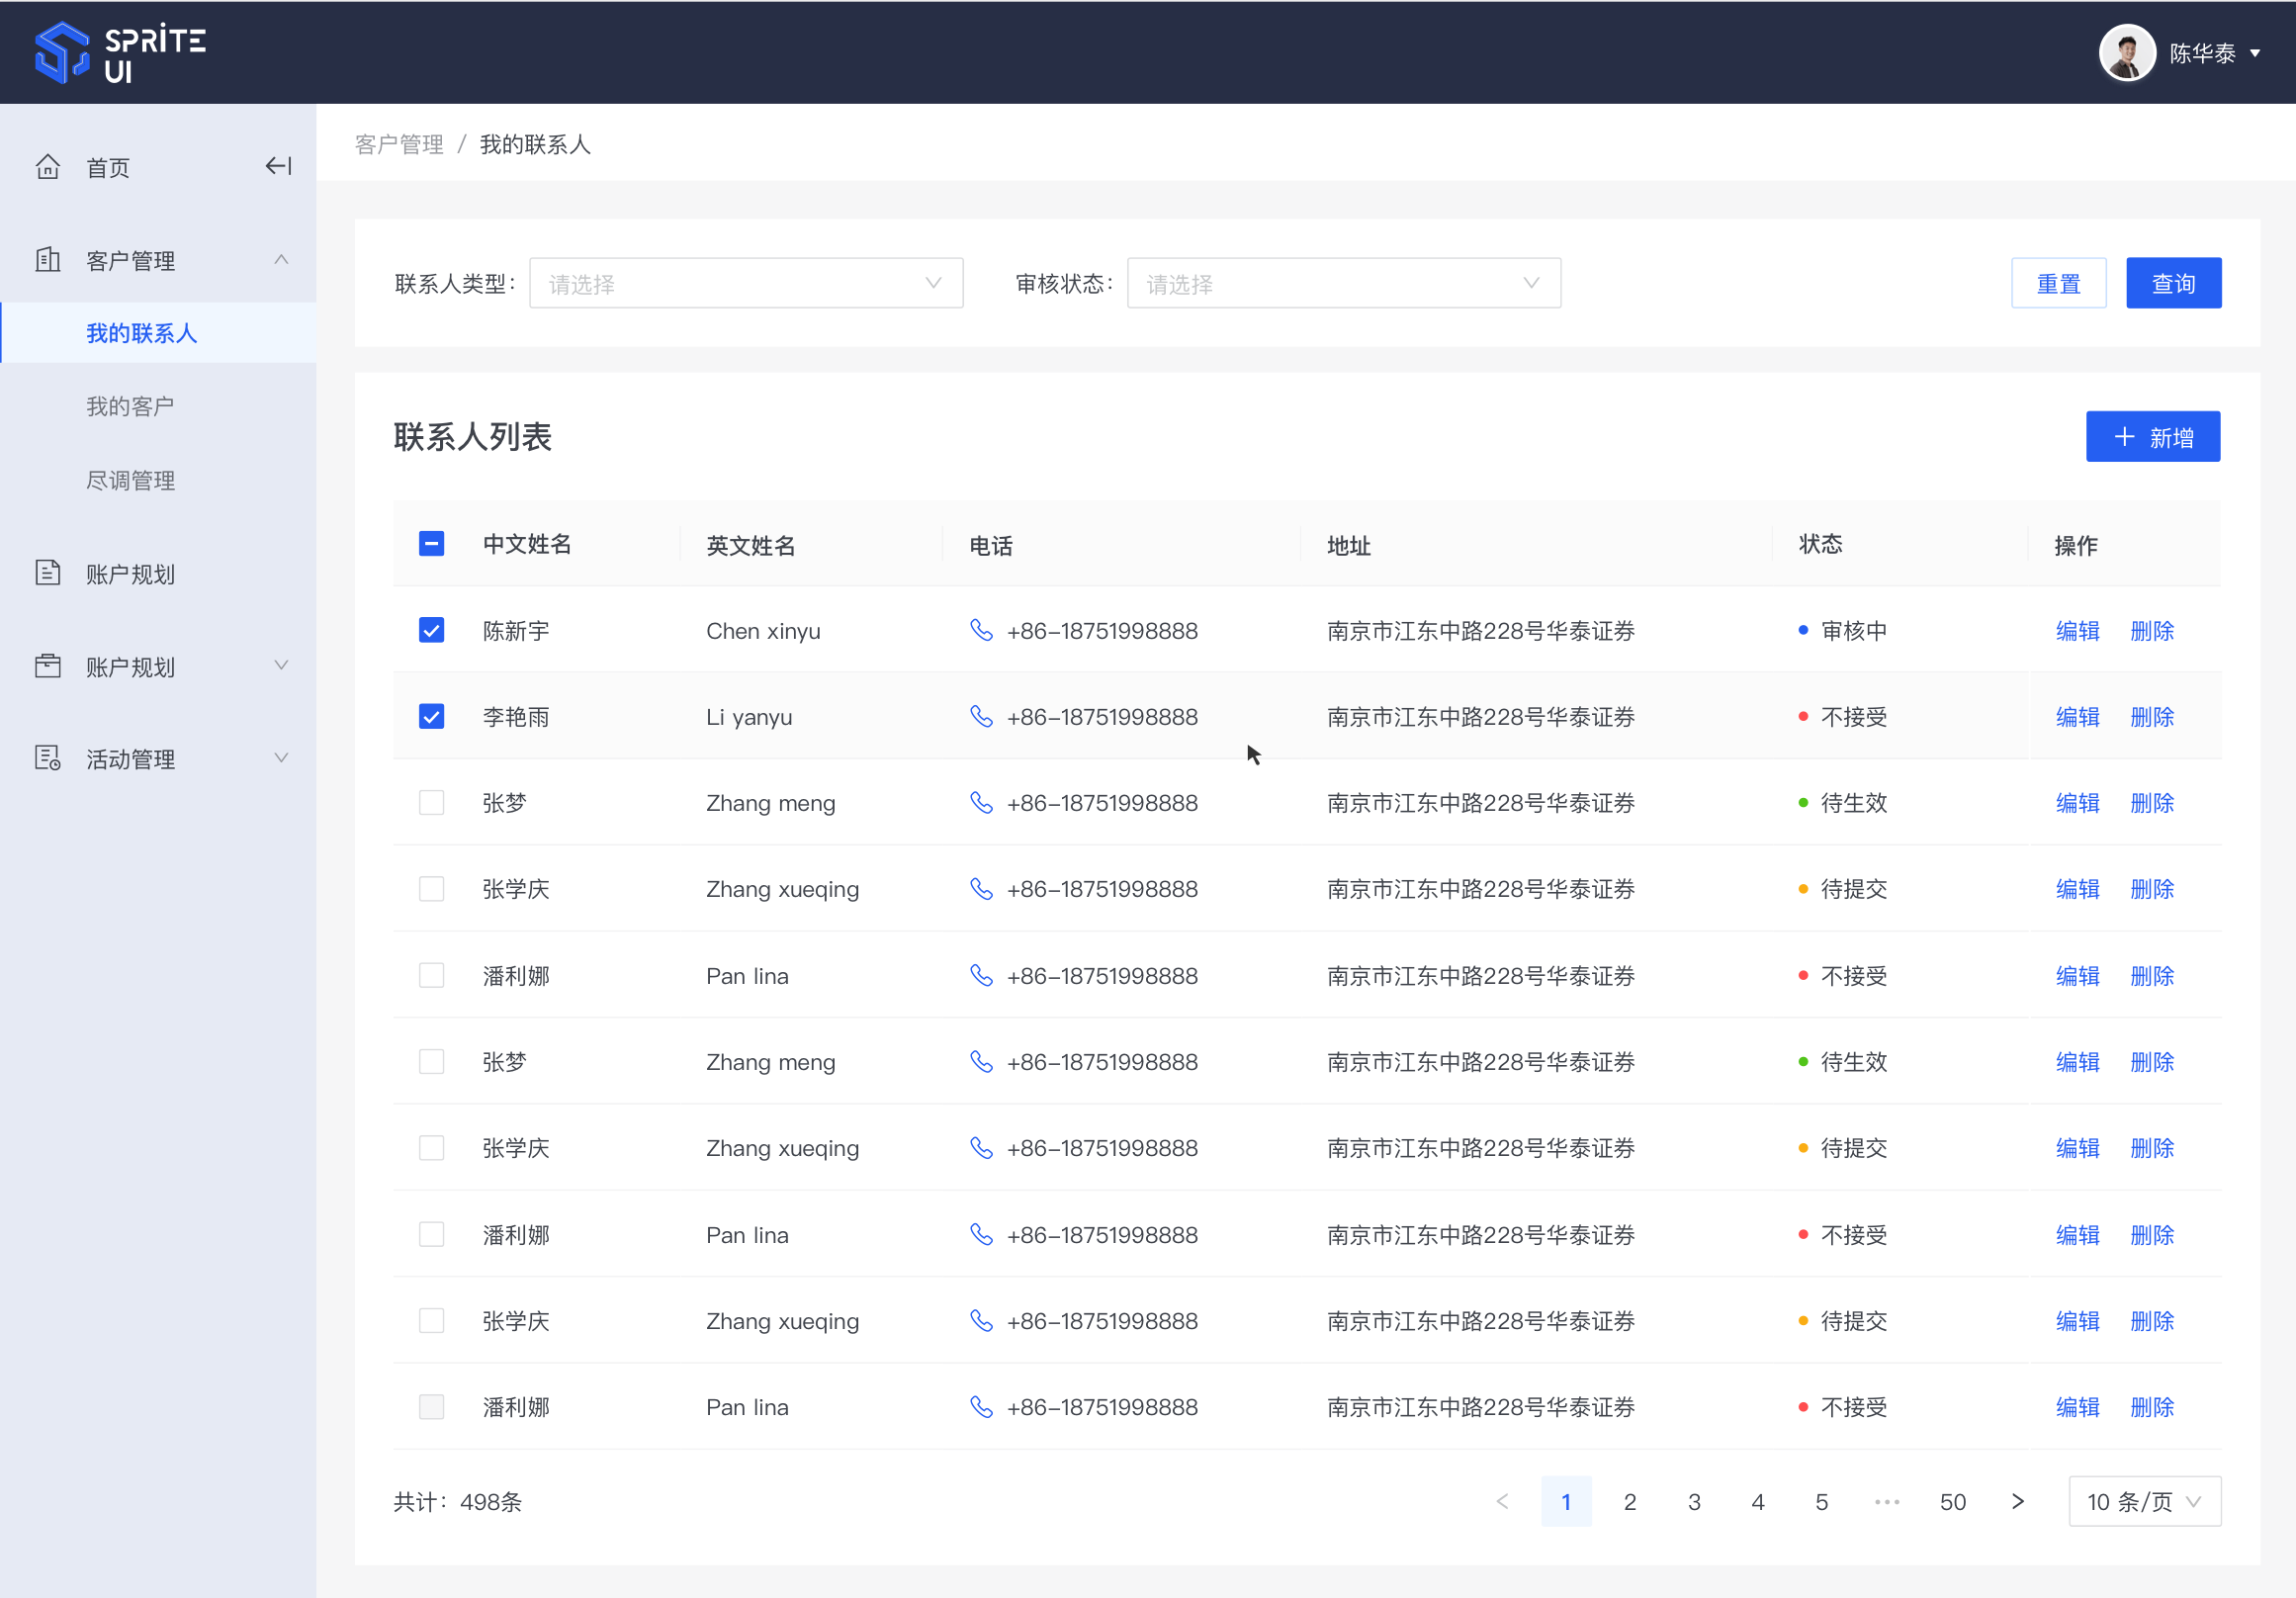Click the 新增 button
2296x1598 pixels.
pos(2152,437)
